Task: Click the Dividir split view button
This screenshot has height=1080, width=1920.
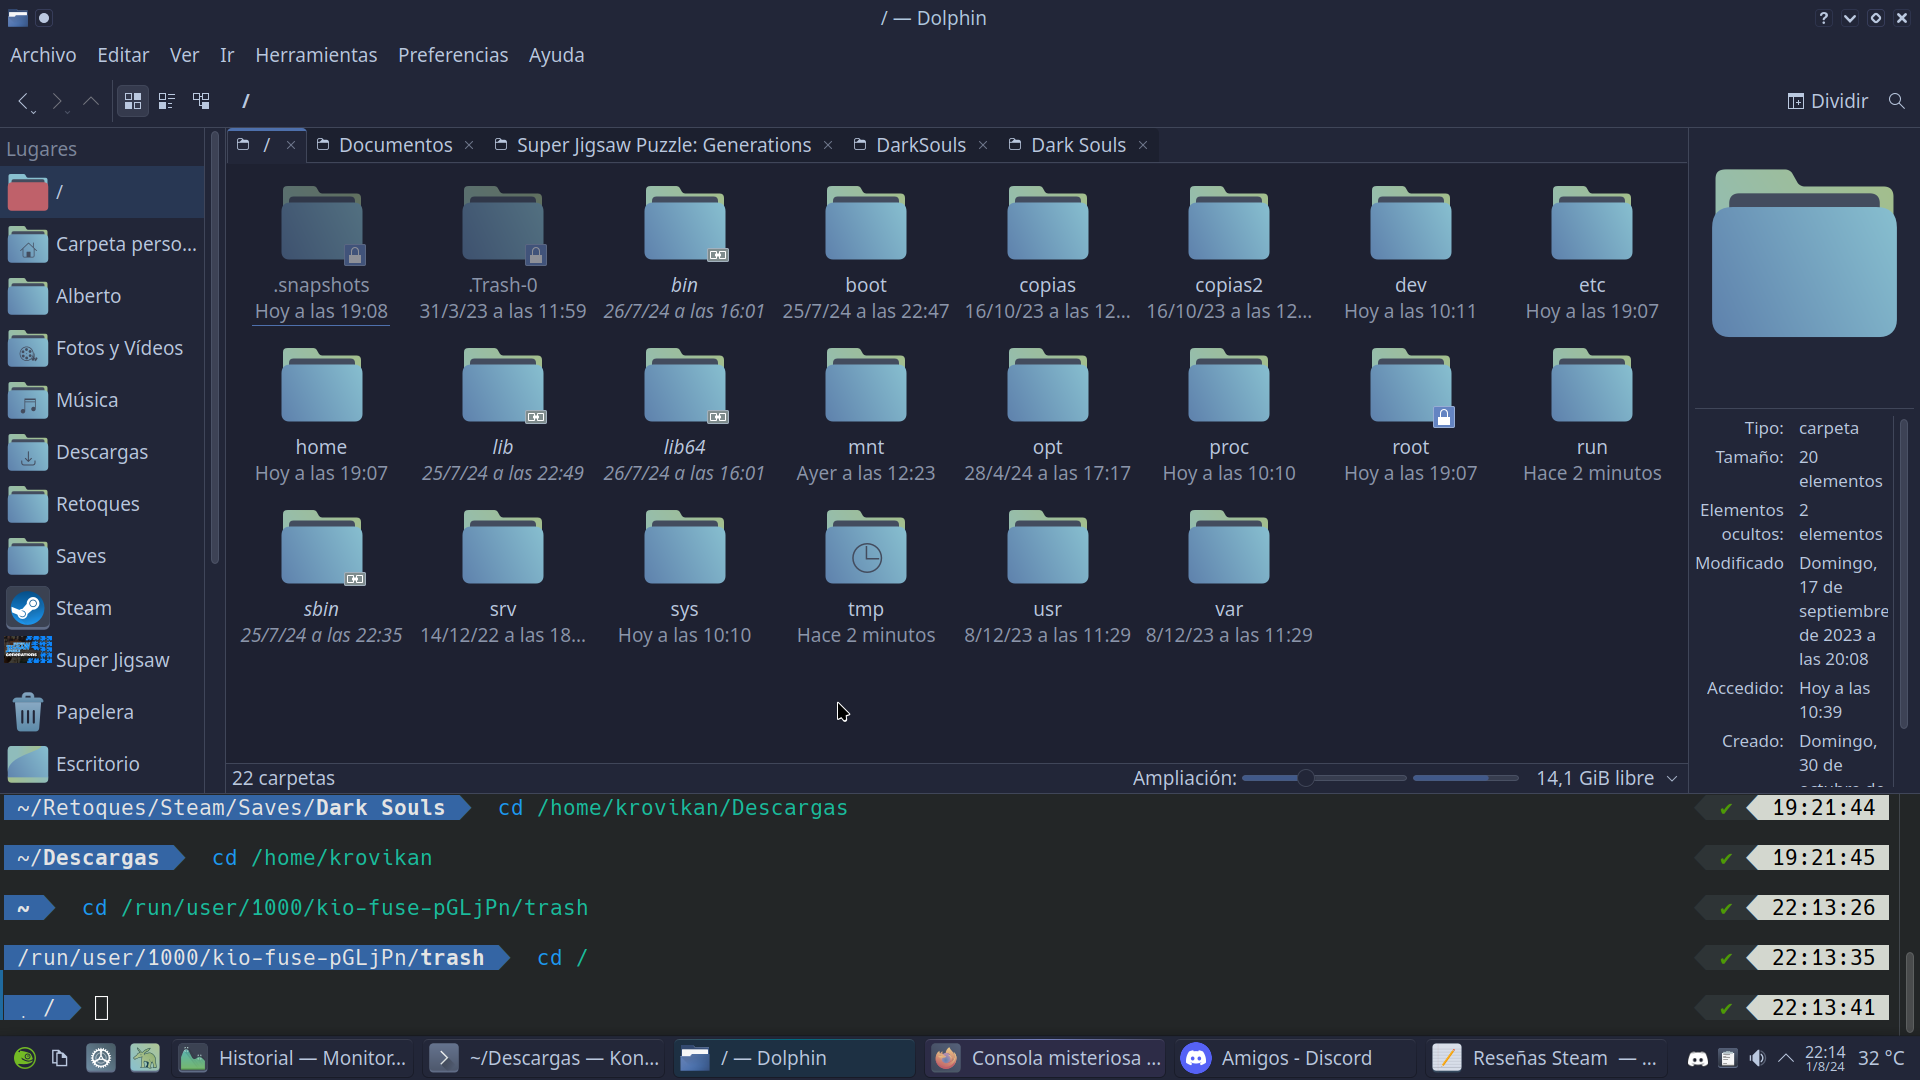Action: tap(1827, 101)
